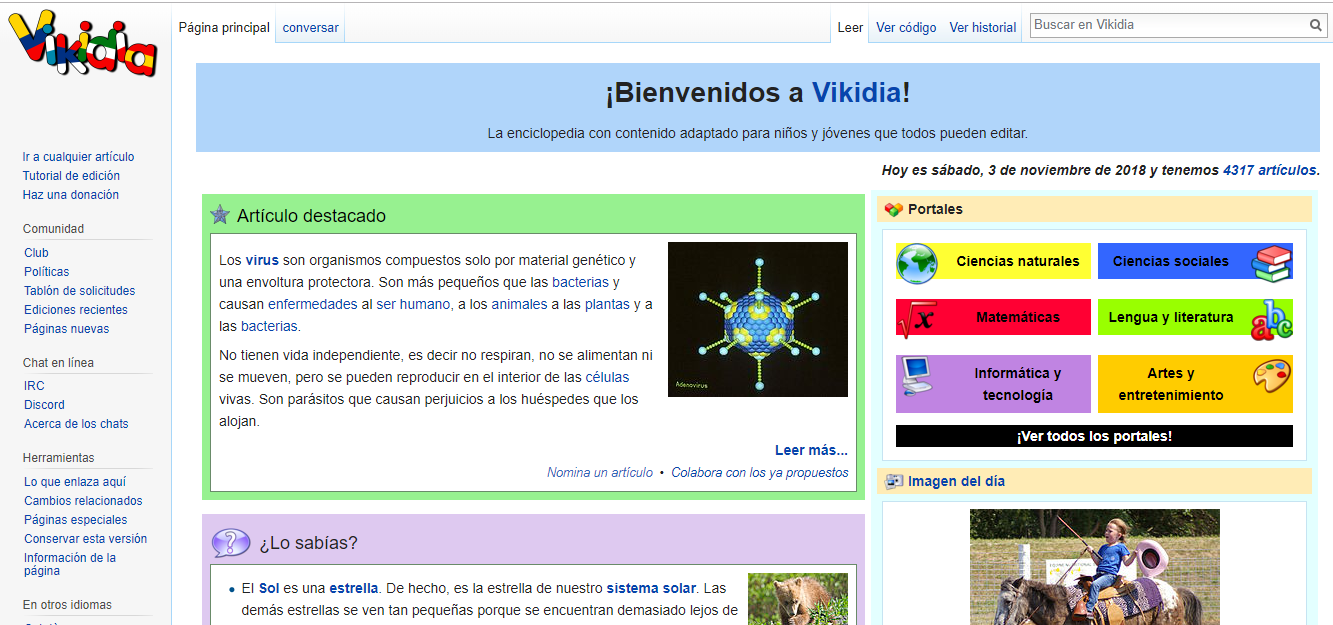Open the conversar tab

310,27
